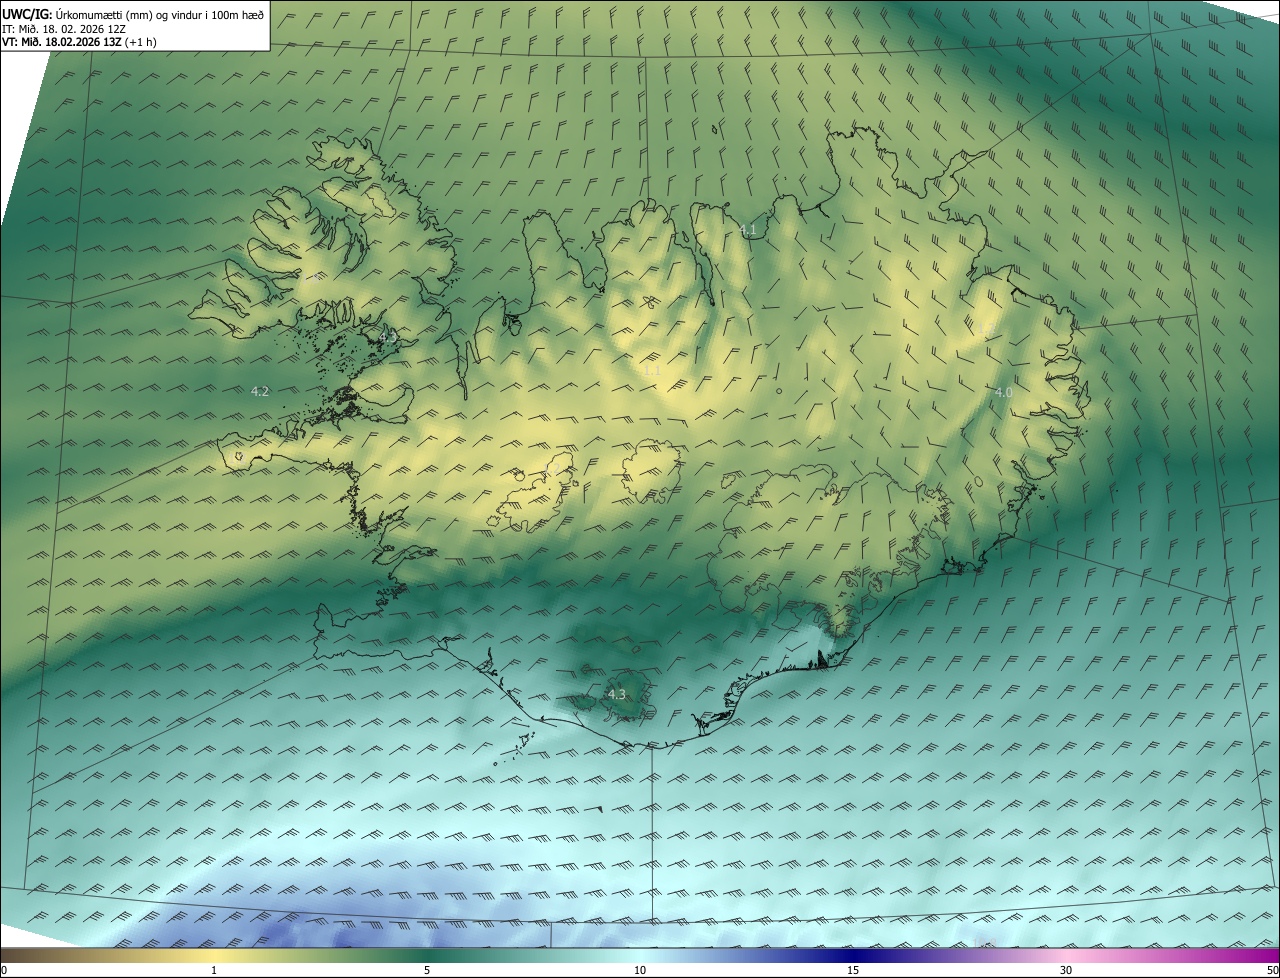This screenshot has height=978, width=1280.
Task: Click the title 'Úrkomumætti (mm) og vindur í 100m hæð'
Action: click(160, 13)
